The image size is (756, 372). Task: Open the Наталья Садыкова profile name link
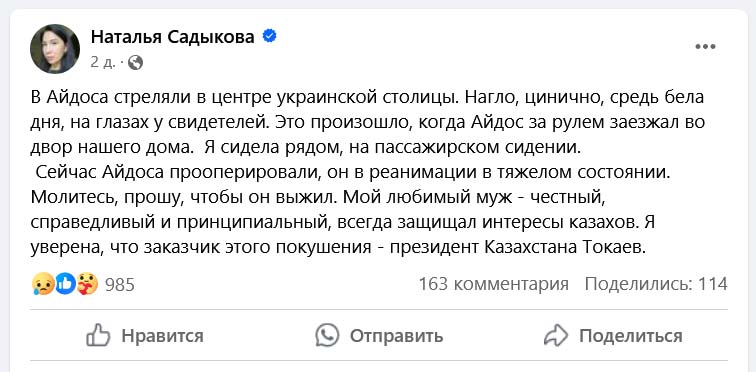tap(173, 37)
